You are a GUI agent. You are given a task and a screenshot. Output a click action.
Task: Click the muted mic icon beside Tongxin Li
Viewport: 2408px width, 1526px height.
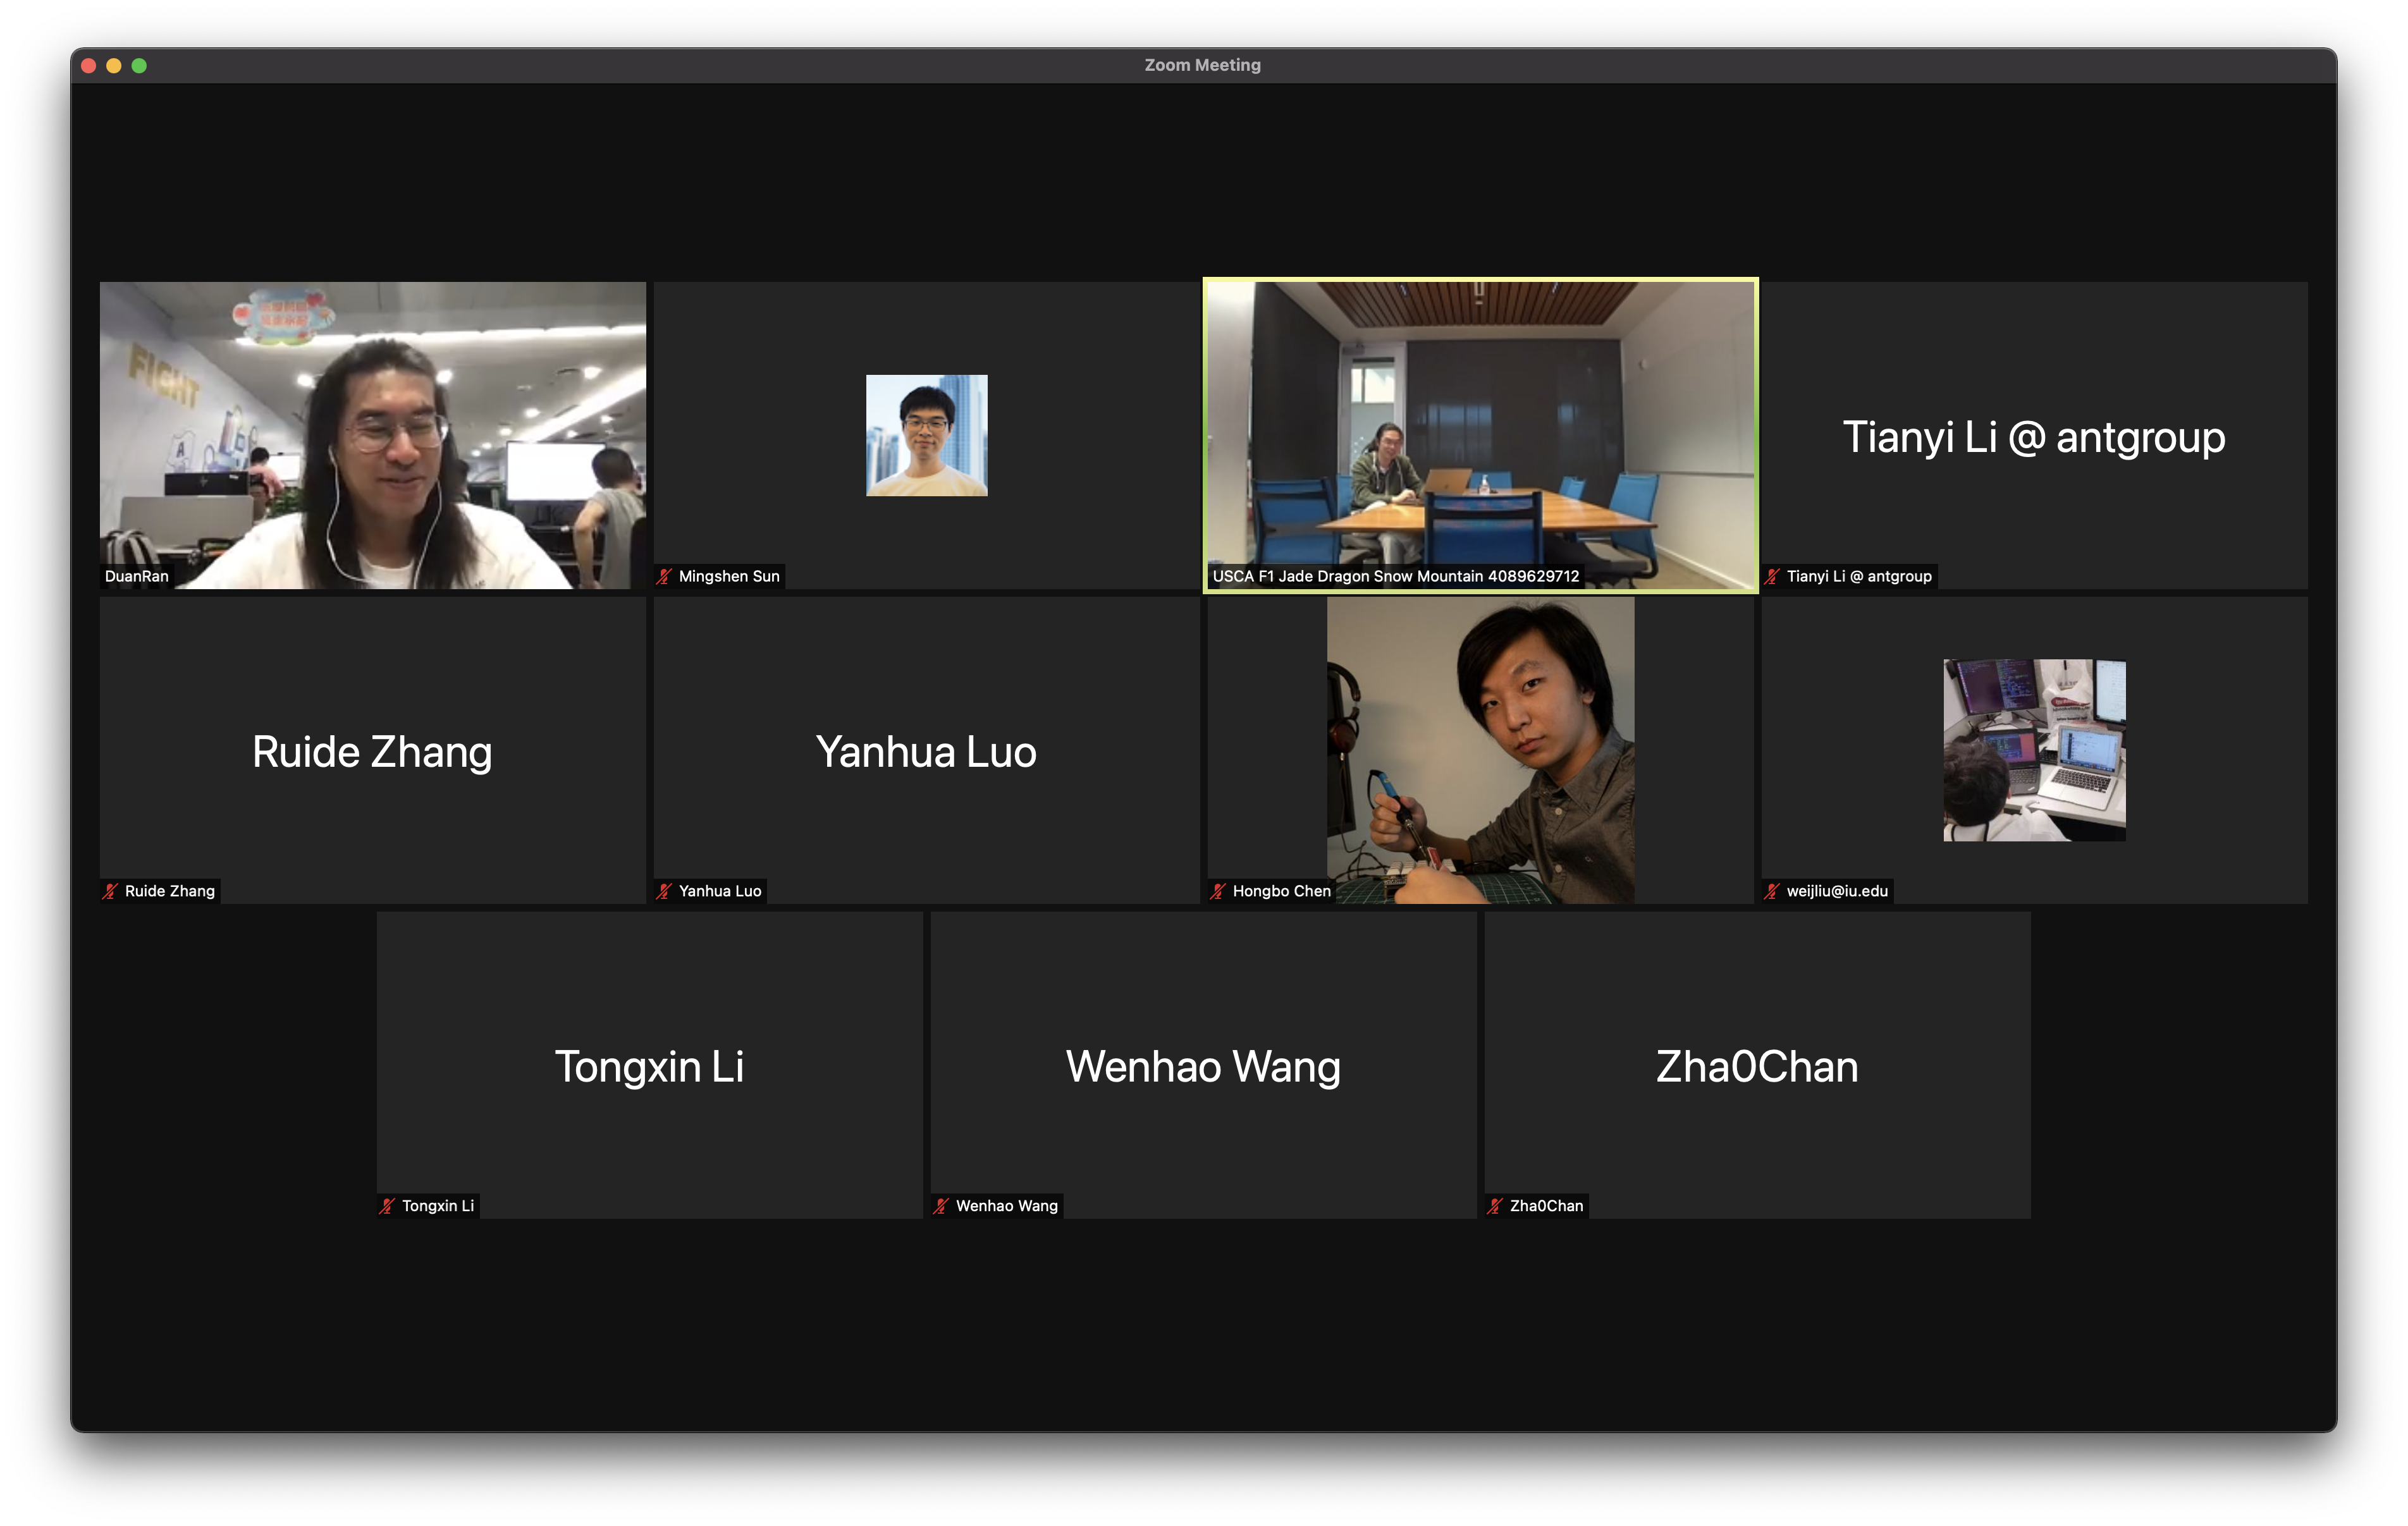click(x=386, y=1205)
